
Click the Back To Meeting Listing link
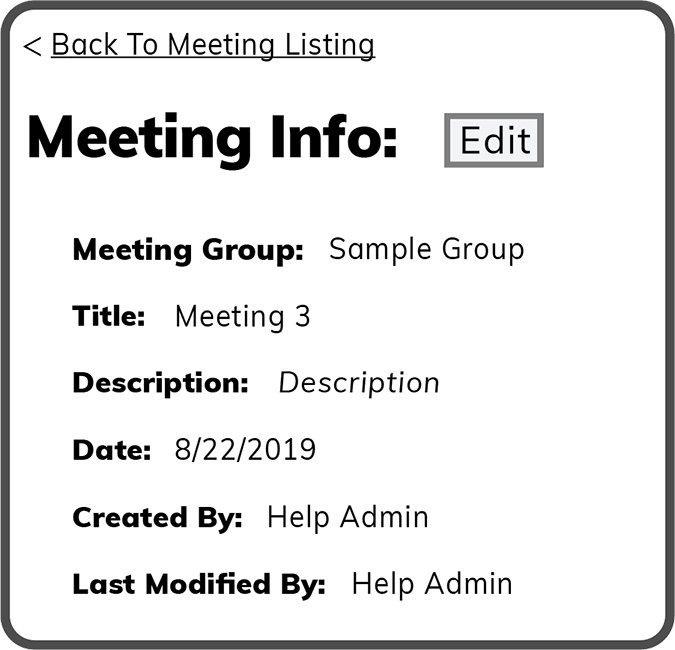(213, 45)
